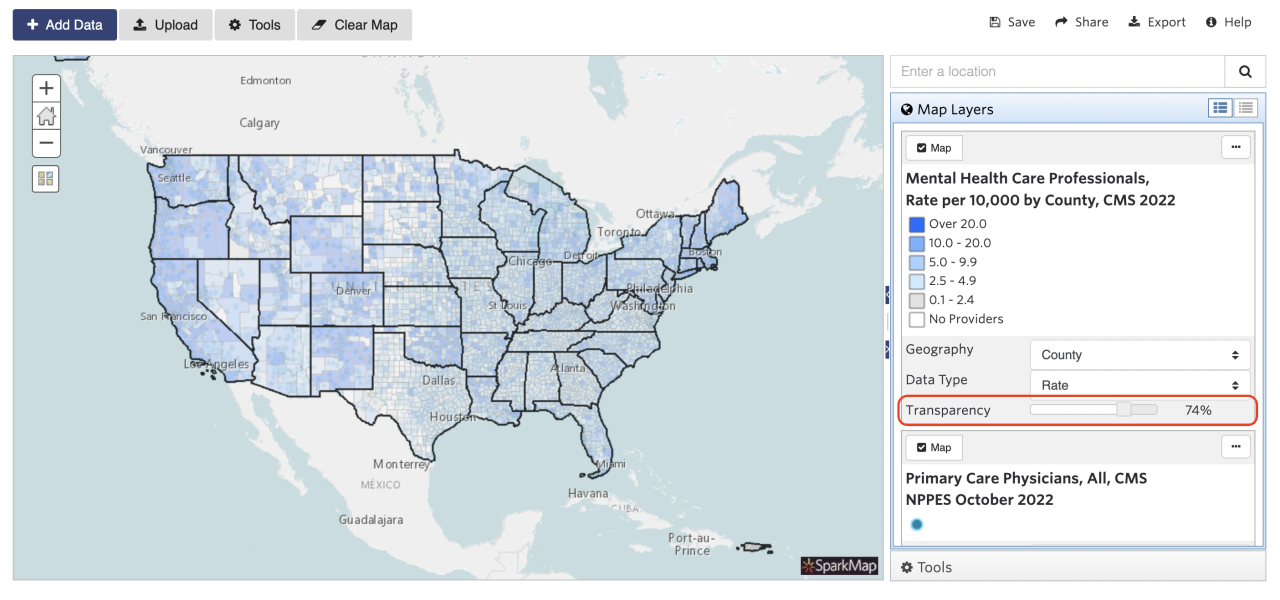Switch Map Layers to compact list view
This screenshot has height=600, width=1280.
point(1245,107)
